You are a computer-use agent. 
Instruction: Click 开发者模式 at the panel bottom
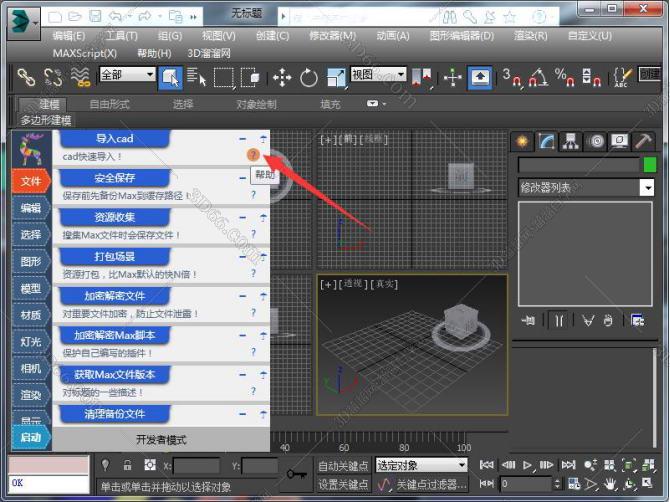pyautogui.click(x=161, y=440)
